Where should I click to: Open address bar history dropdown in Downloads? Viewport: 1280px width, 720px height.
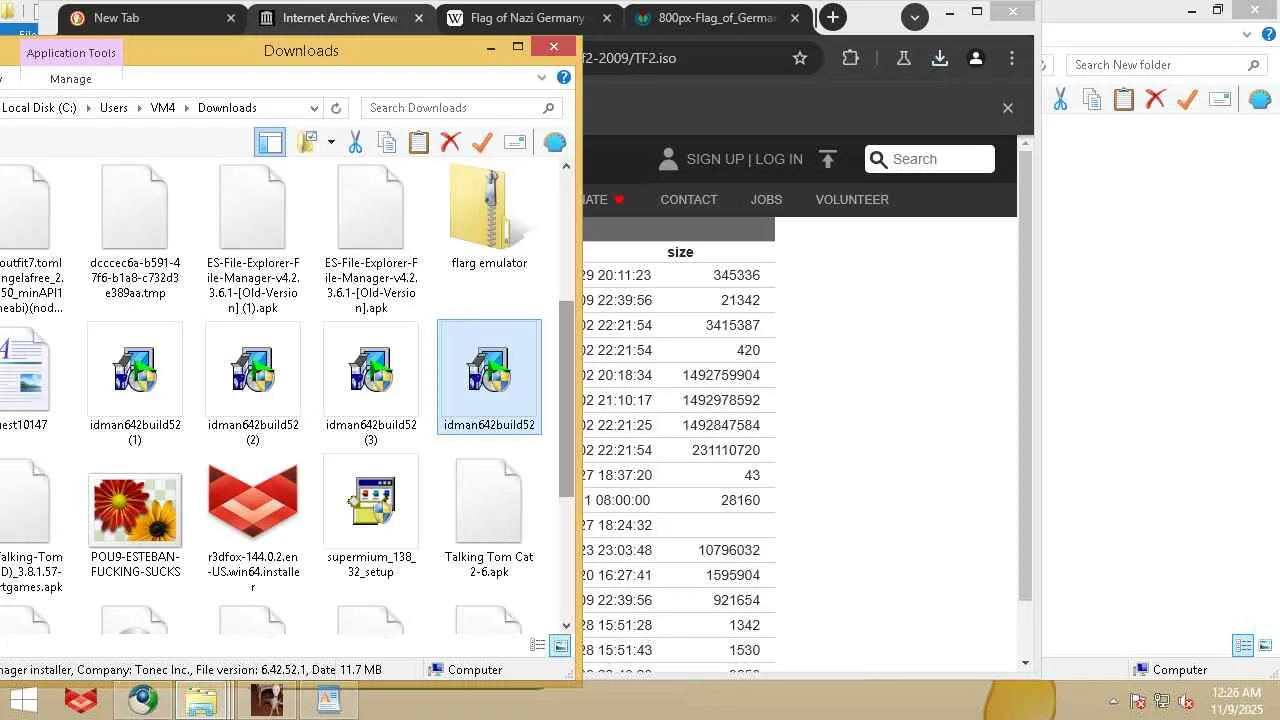pyautogui.click(x=314, y=108)
